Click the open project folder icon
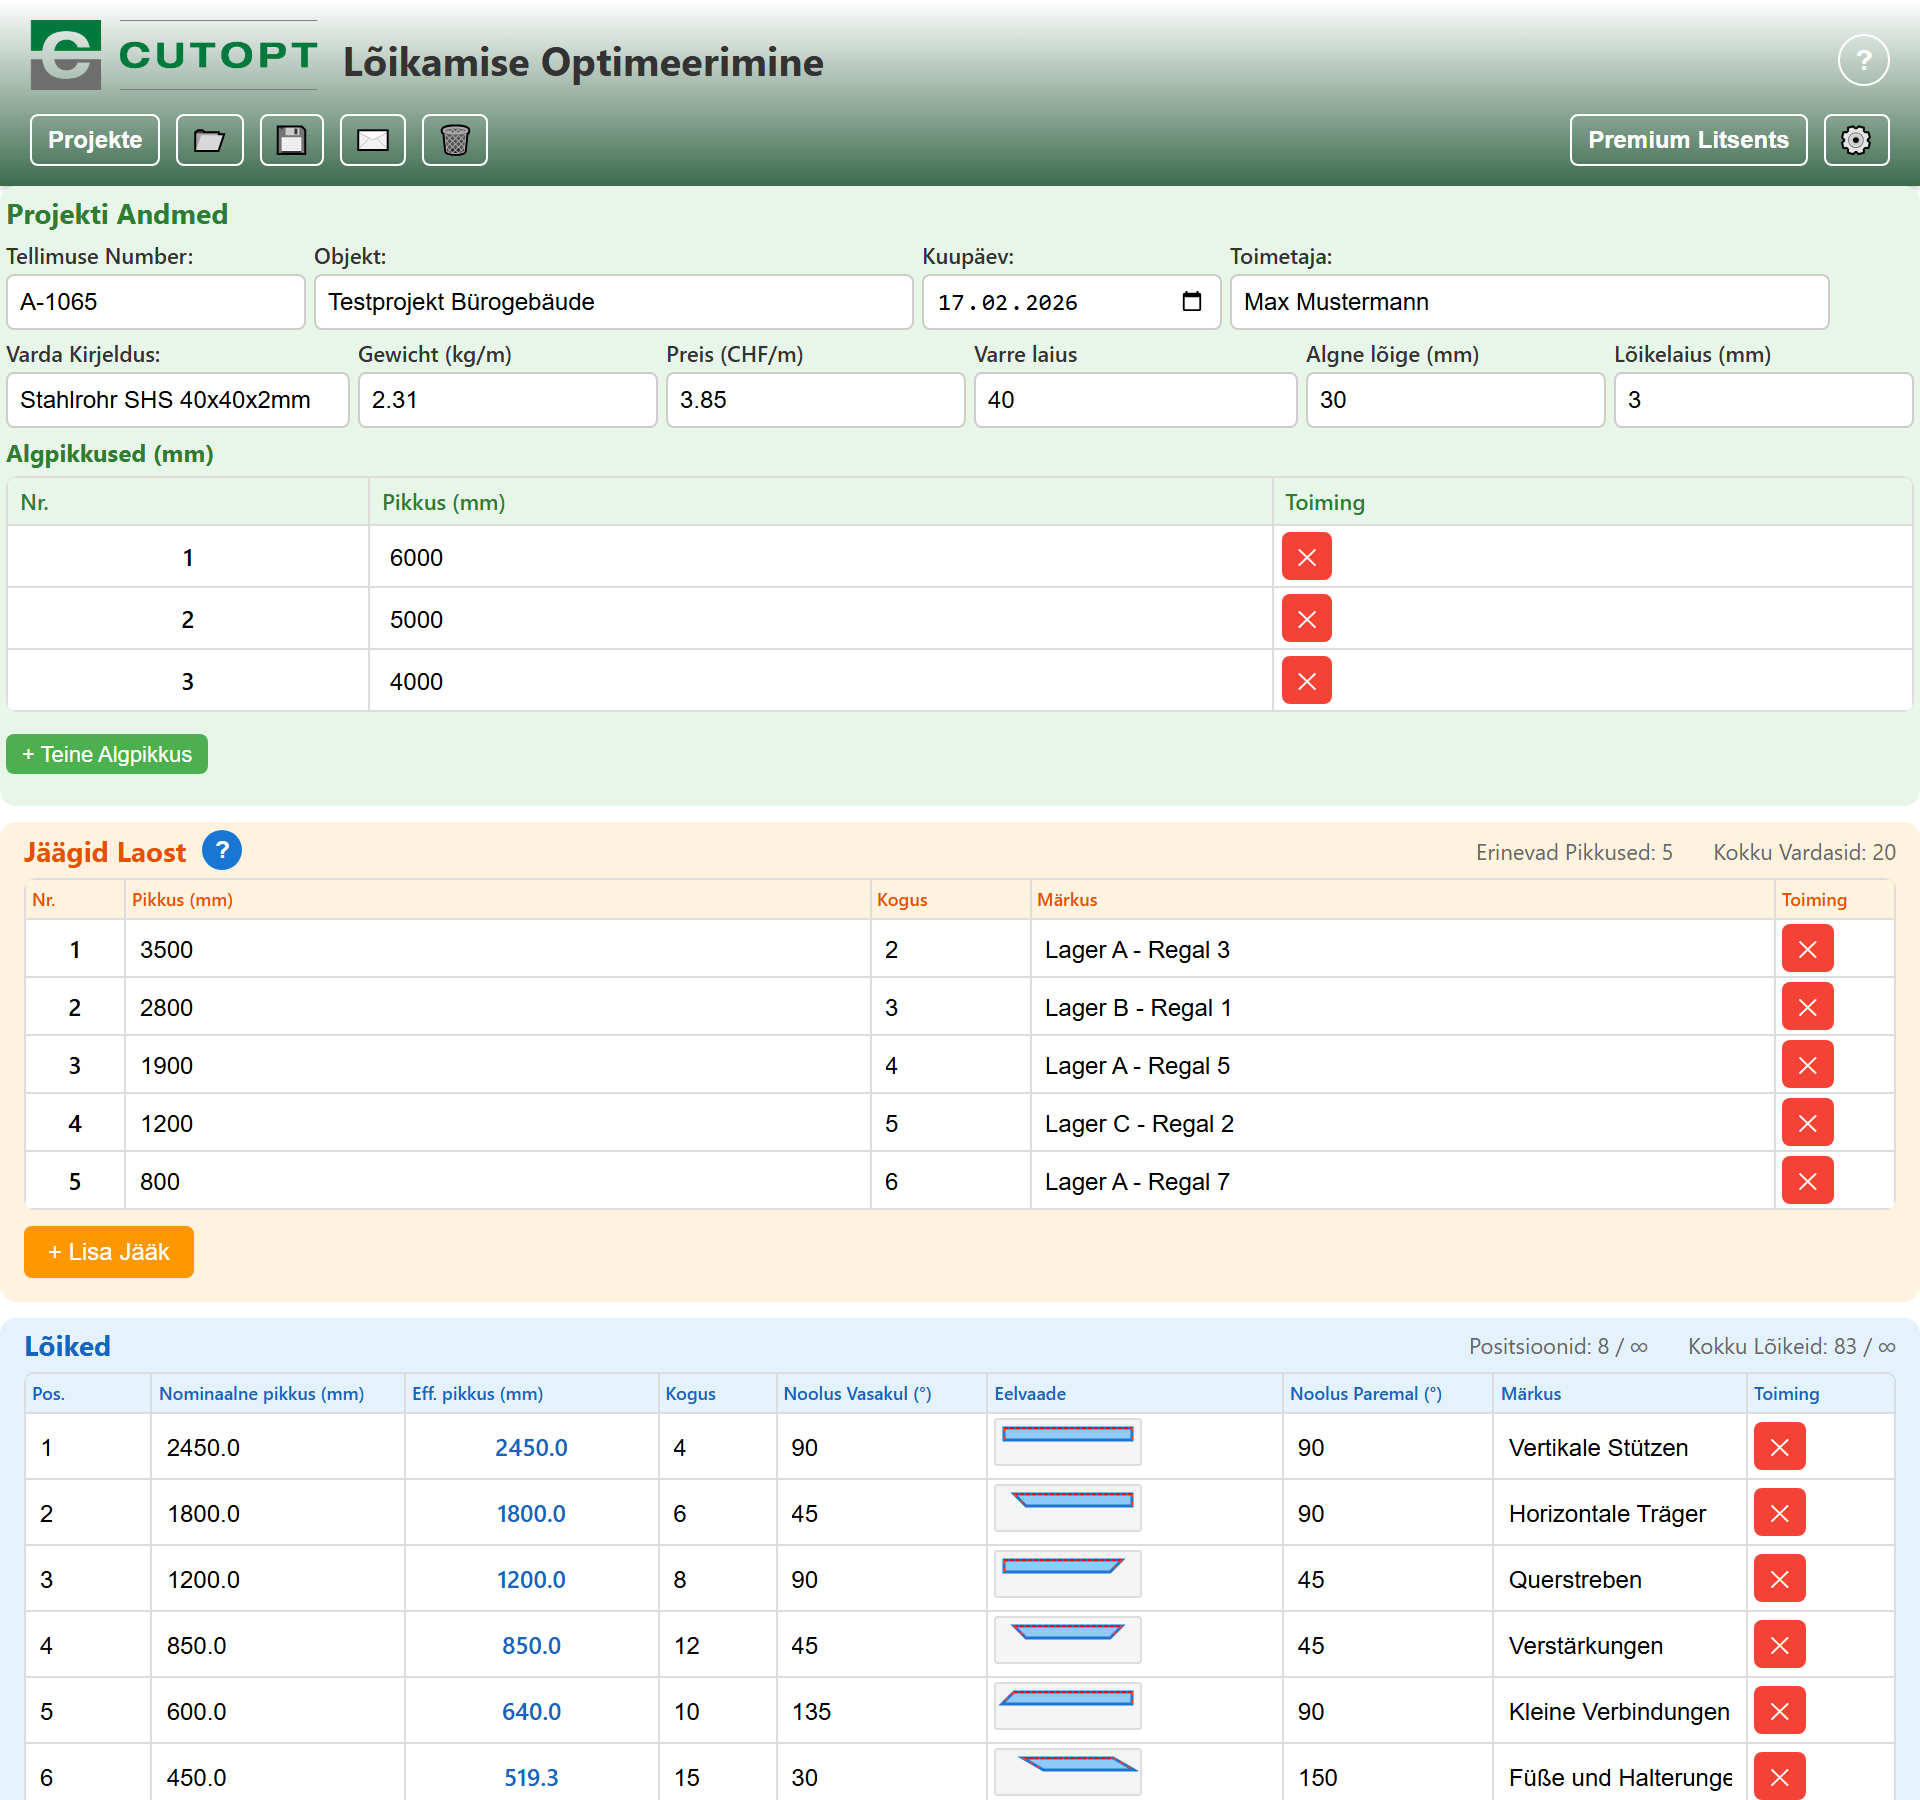Screen dimensions: 1920x1800 (x=209, y=140)
